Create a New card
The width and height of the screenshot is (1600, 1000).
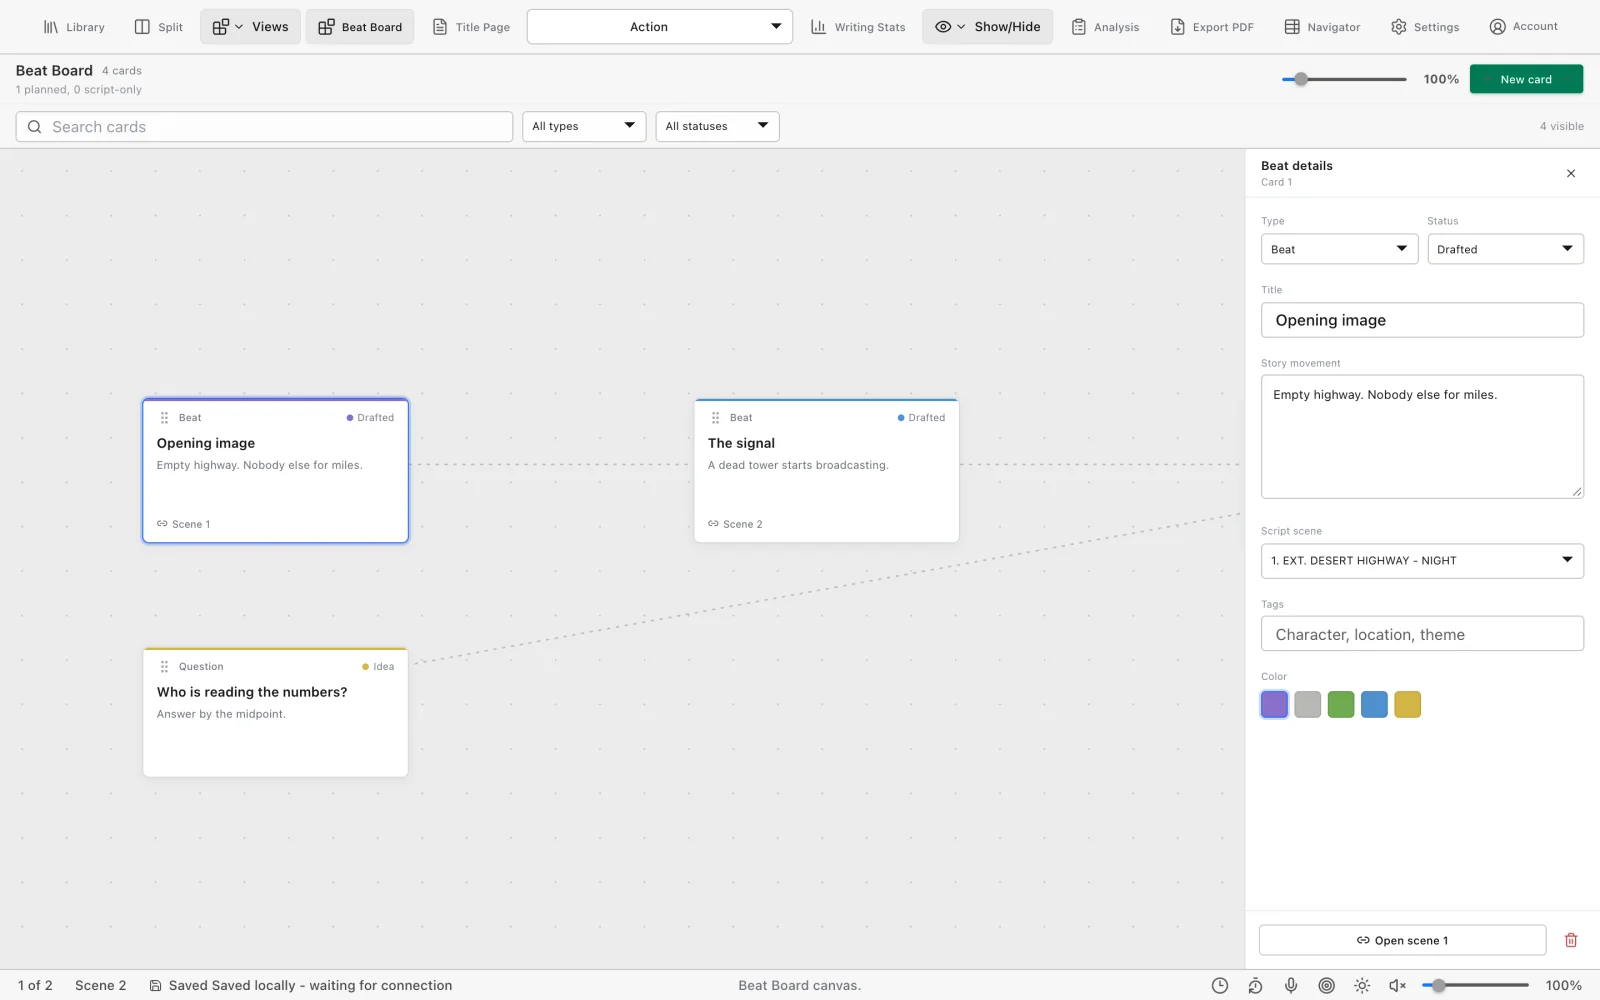[1526, 79]
